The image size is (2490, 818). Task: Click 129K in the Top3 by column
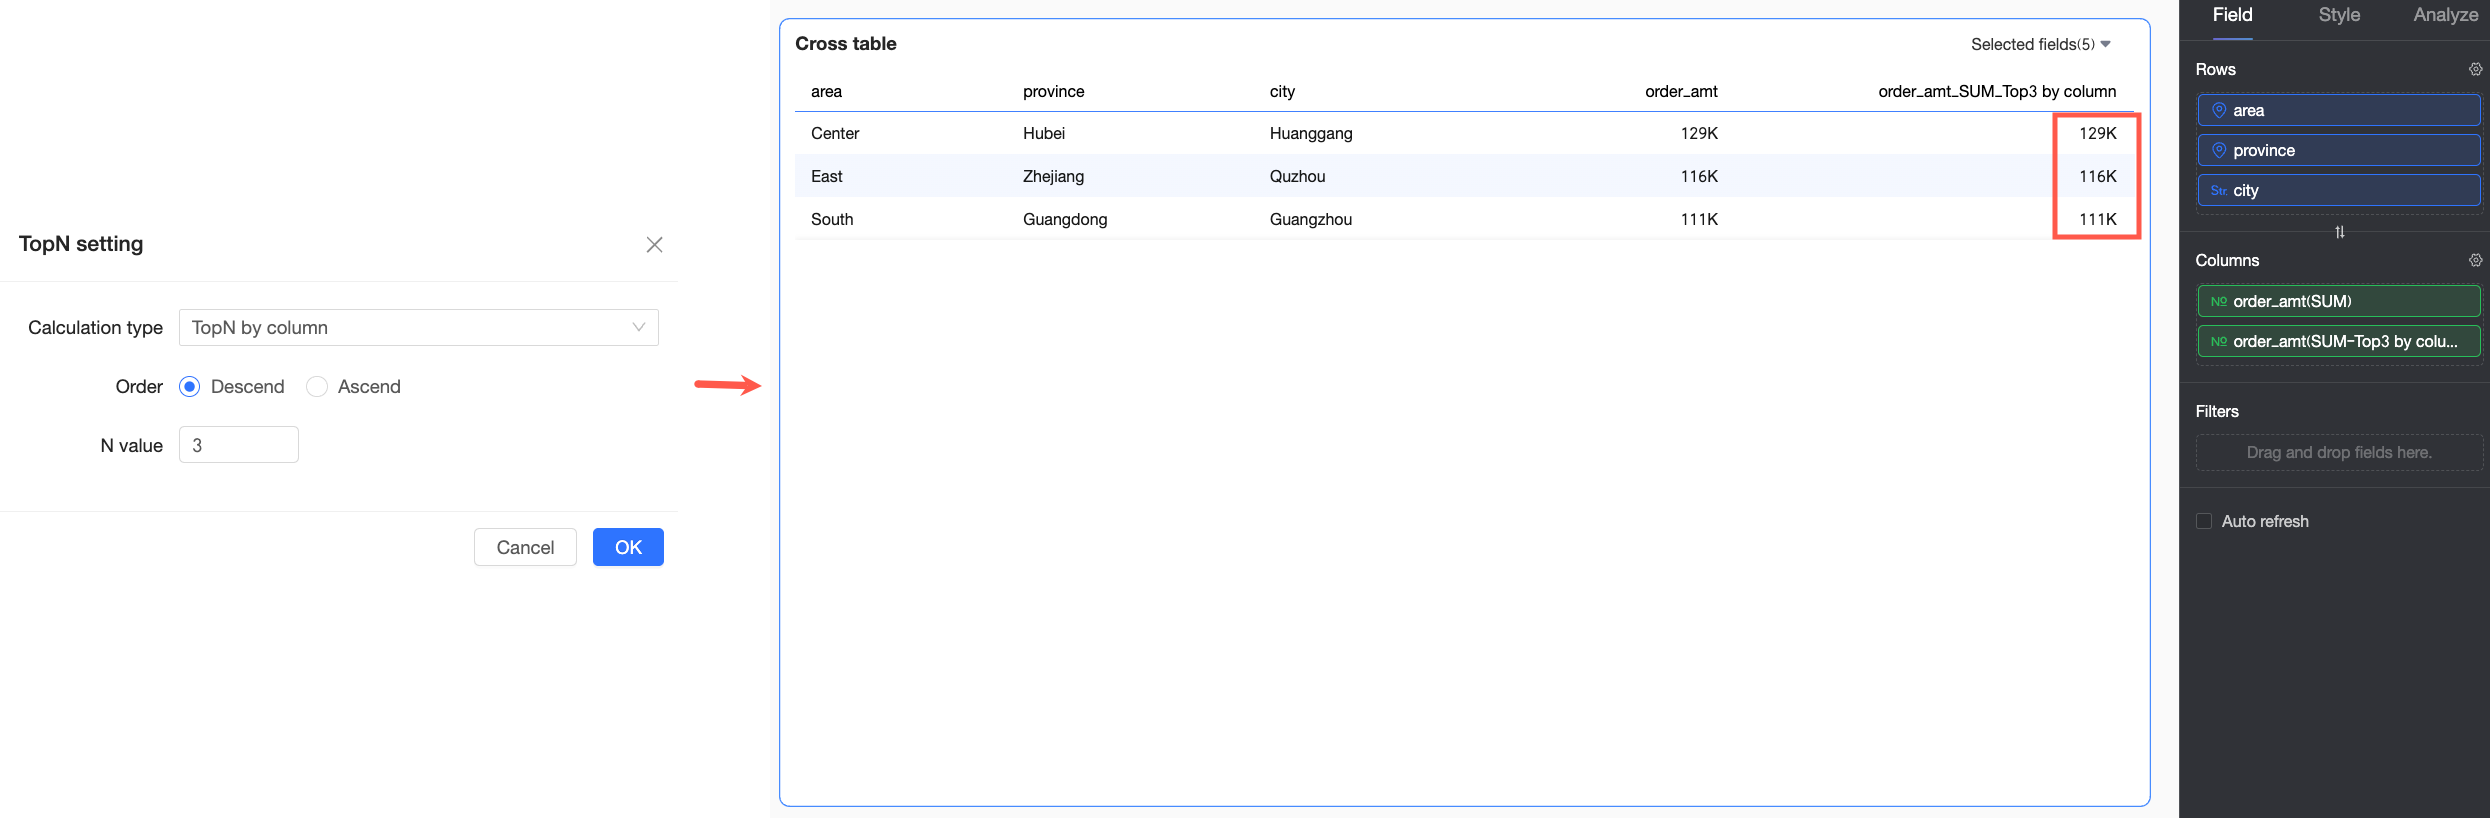pyautogui.click(x=2098, y=133)
